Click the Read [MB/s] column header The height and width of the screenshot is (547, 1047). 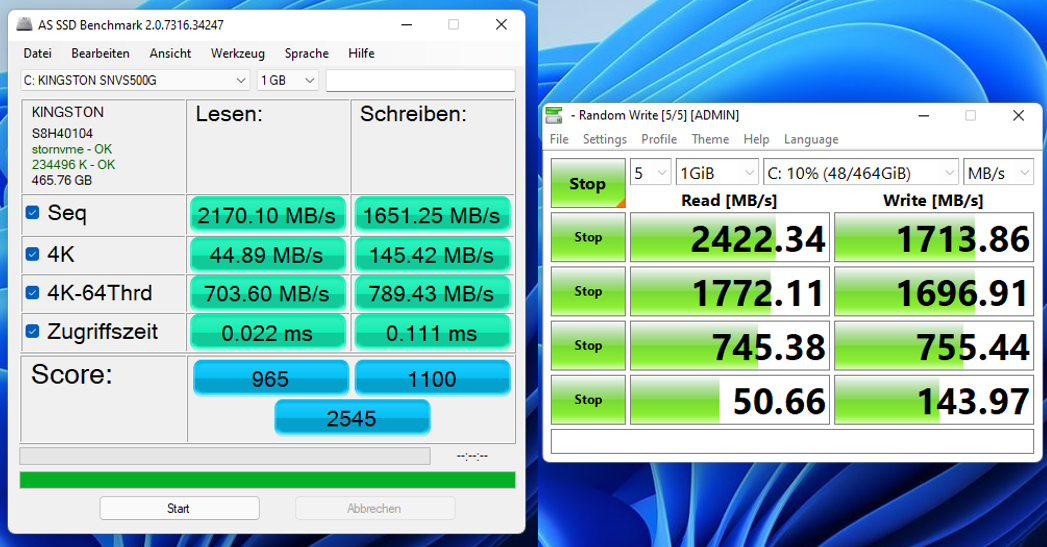(729, 200)
